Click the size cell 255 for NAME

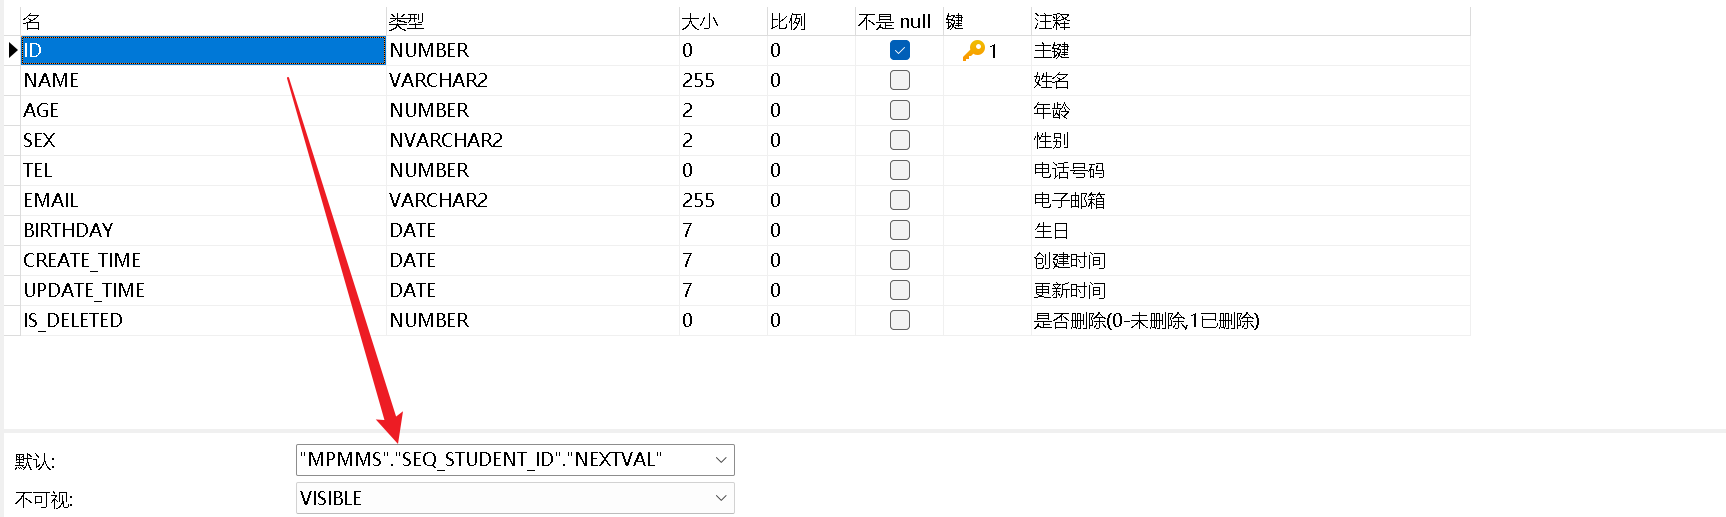[x=723, y=80]
